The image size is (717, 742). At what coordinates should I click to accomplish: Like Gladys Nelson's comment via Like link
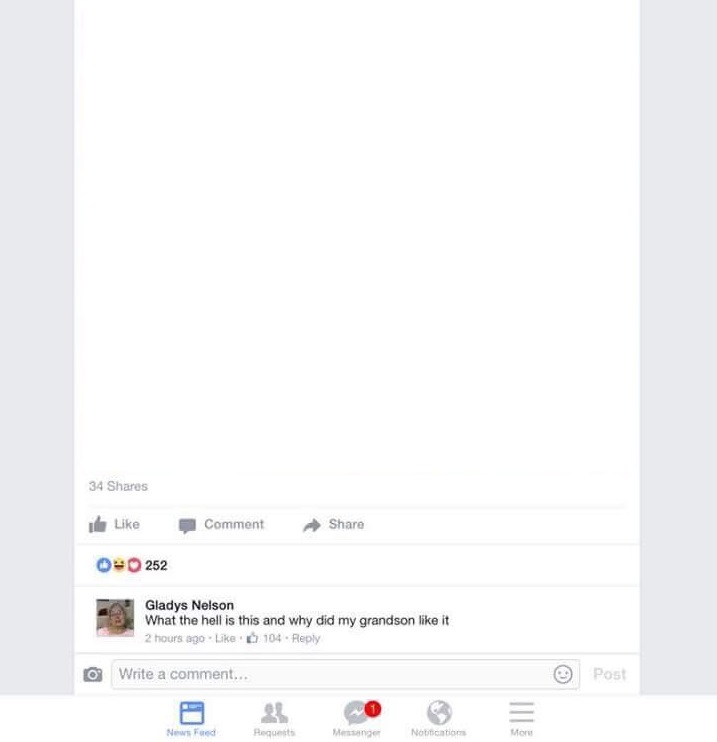coord(225,638)
